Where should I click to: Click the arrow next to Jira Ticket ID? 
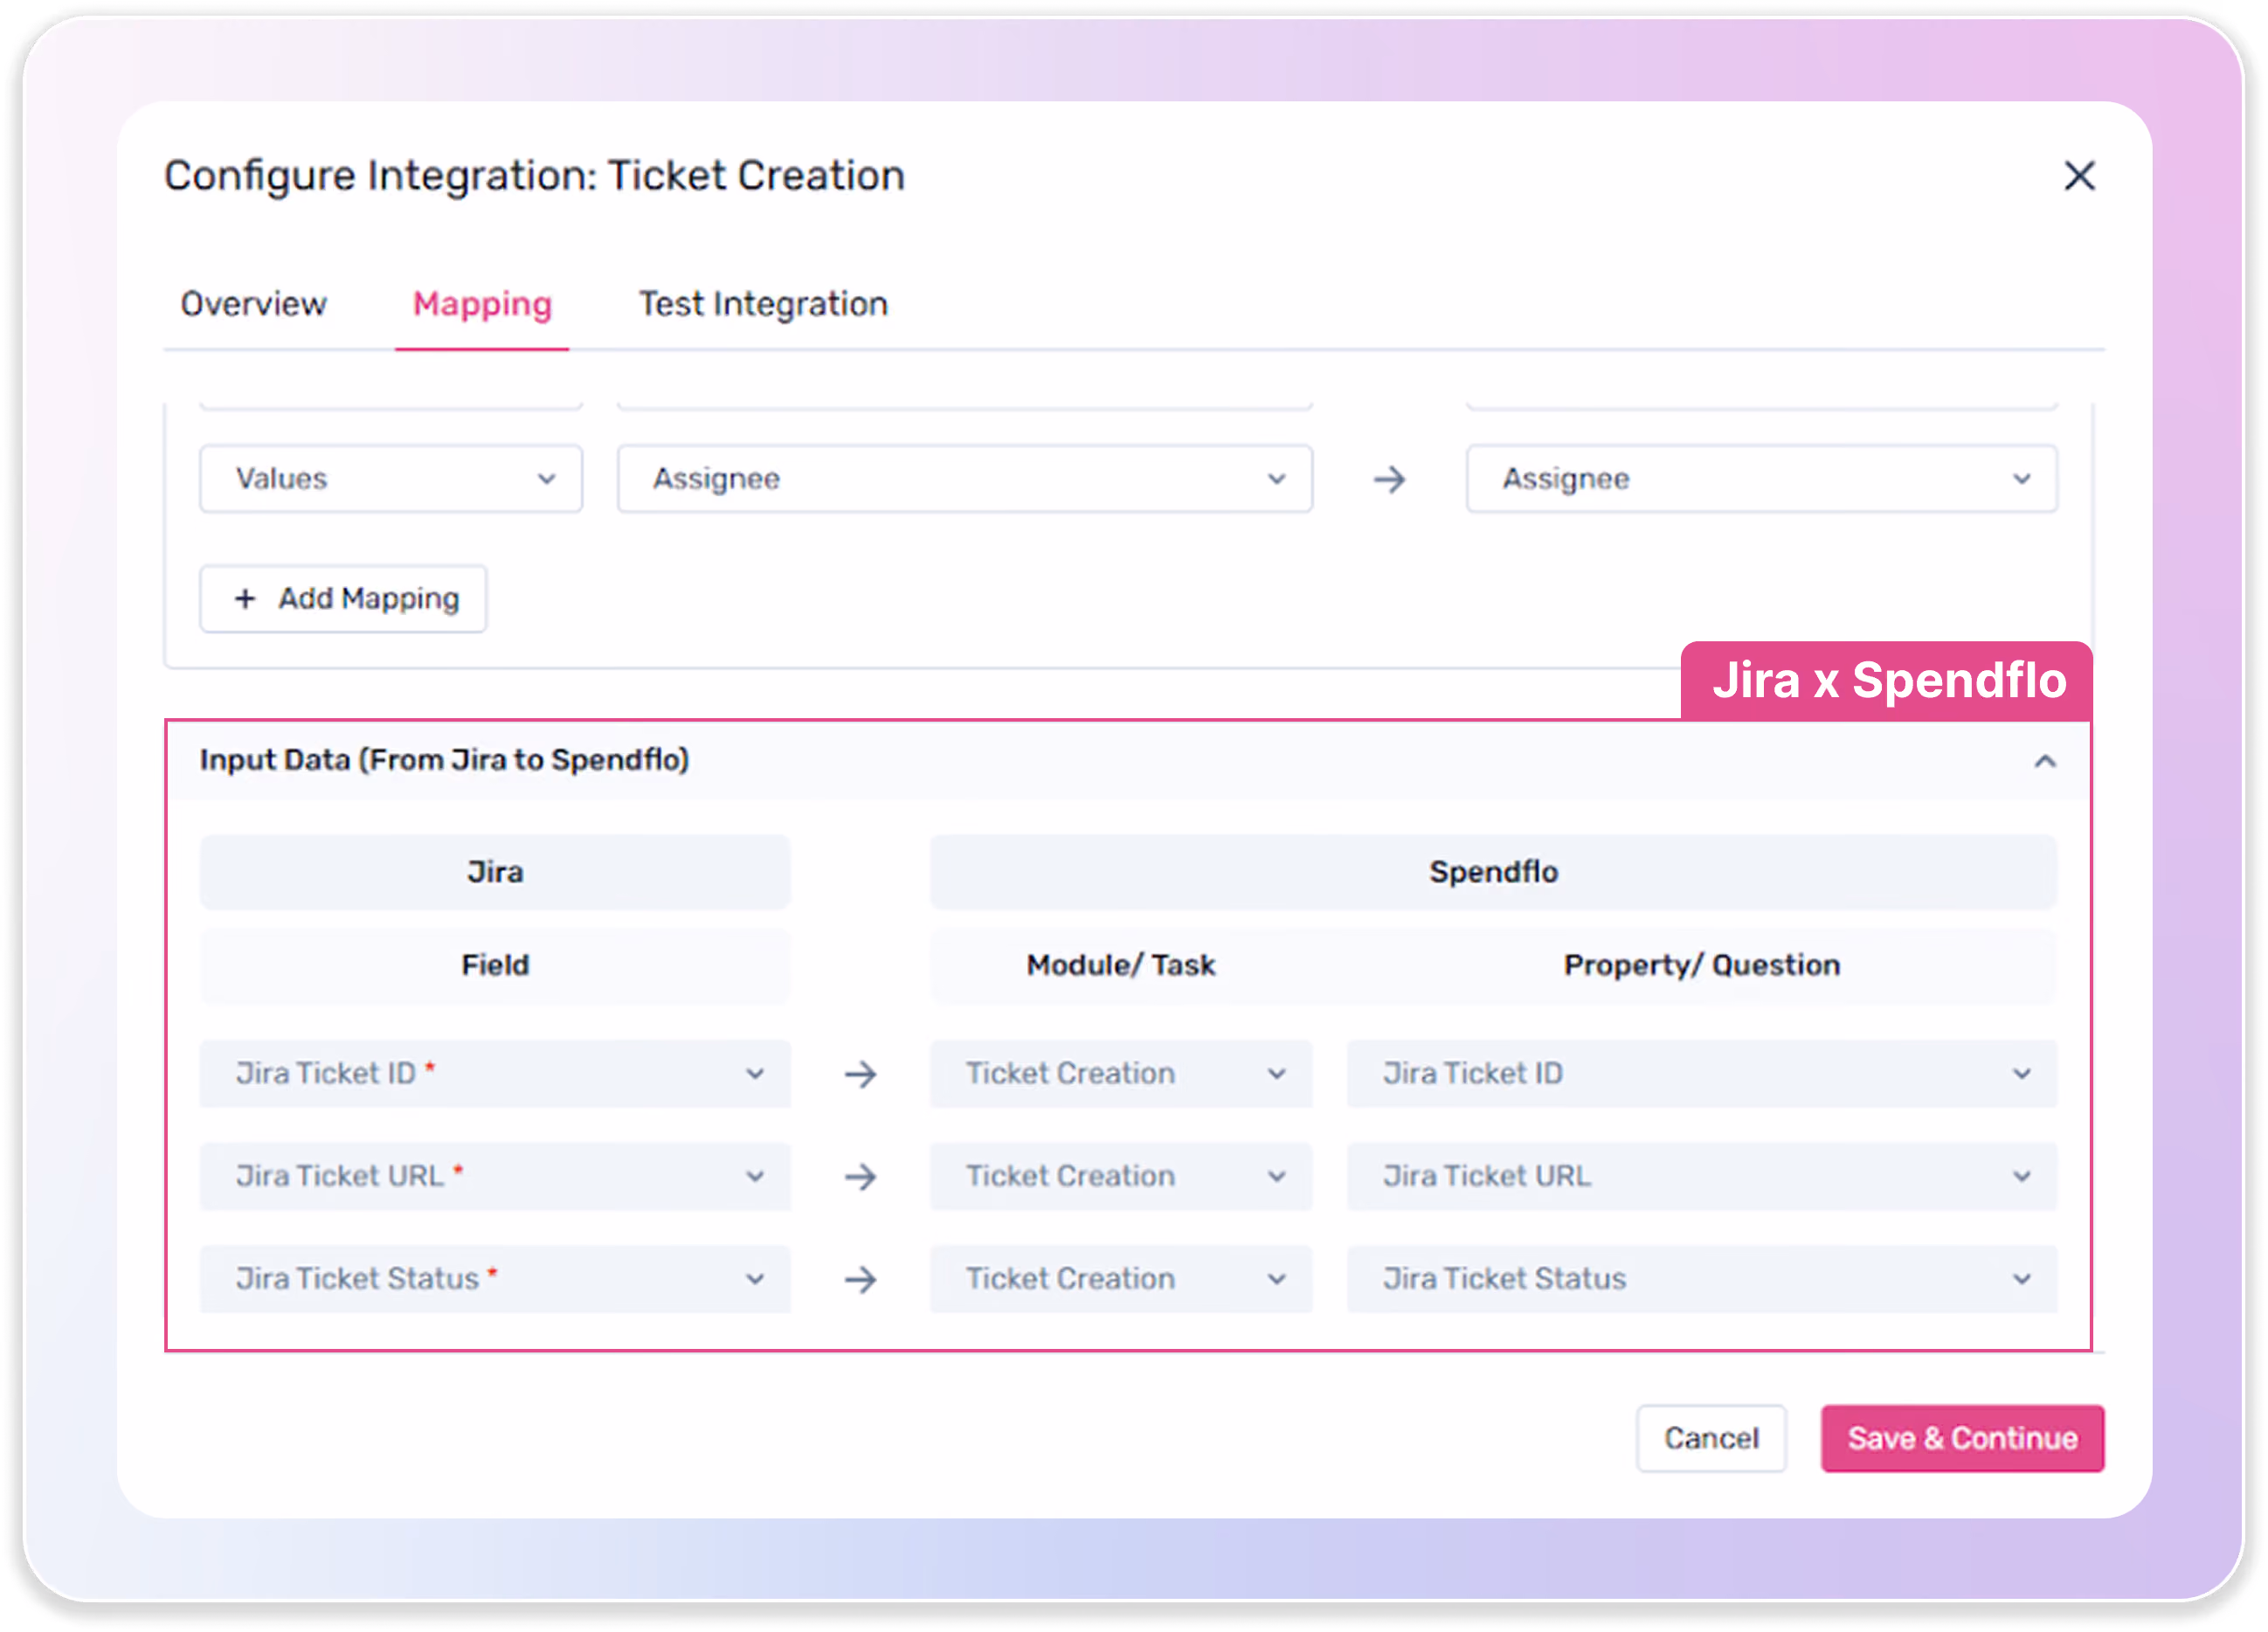click(x=860, y=1074)
